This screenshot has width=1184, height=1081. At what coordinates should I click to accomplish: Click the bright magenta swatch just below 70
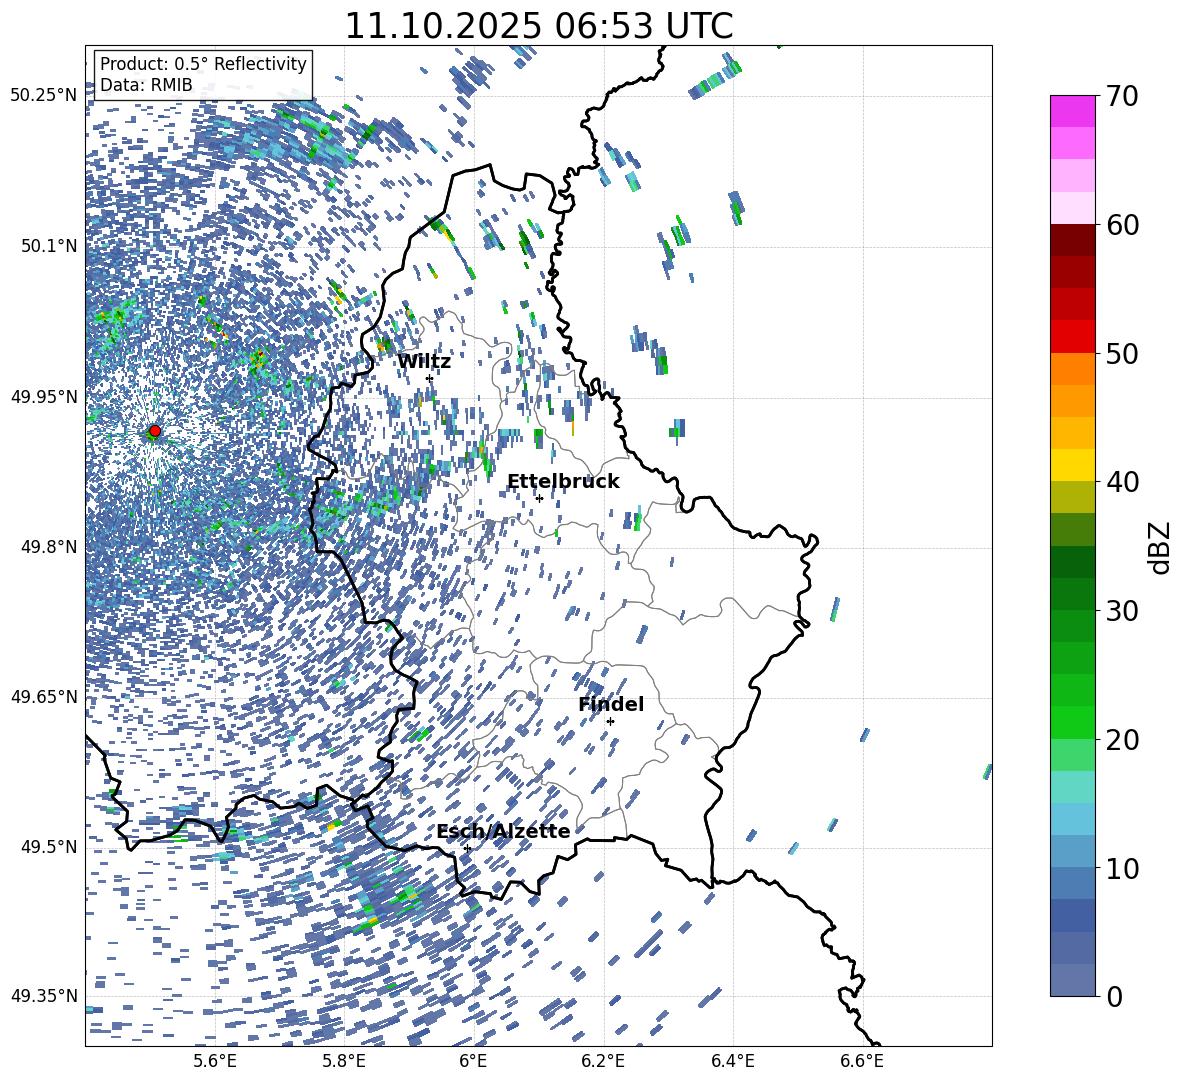(x=1072, y=111)
